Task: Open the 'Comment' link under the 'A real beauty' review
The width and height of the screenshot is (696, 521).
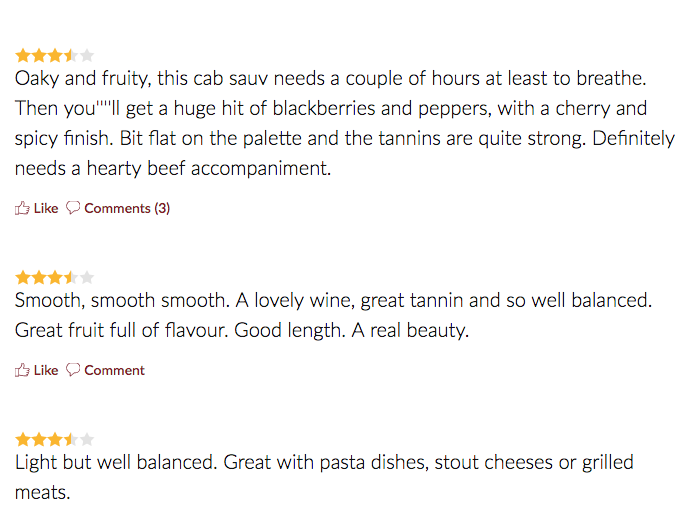Action: coord(114,370)
